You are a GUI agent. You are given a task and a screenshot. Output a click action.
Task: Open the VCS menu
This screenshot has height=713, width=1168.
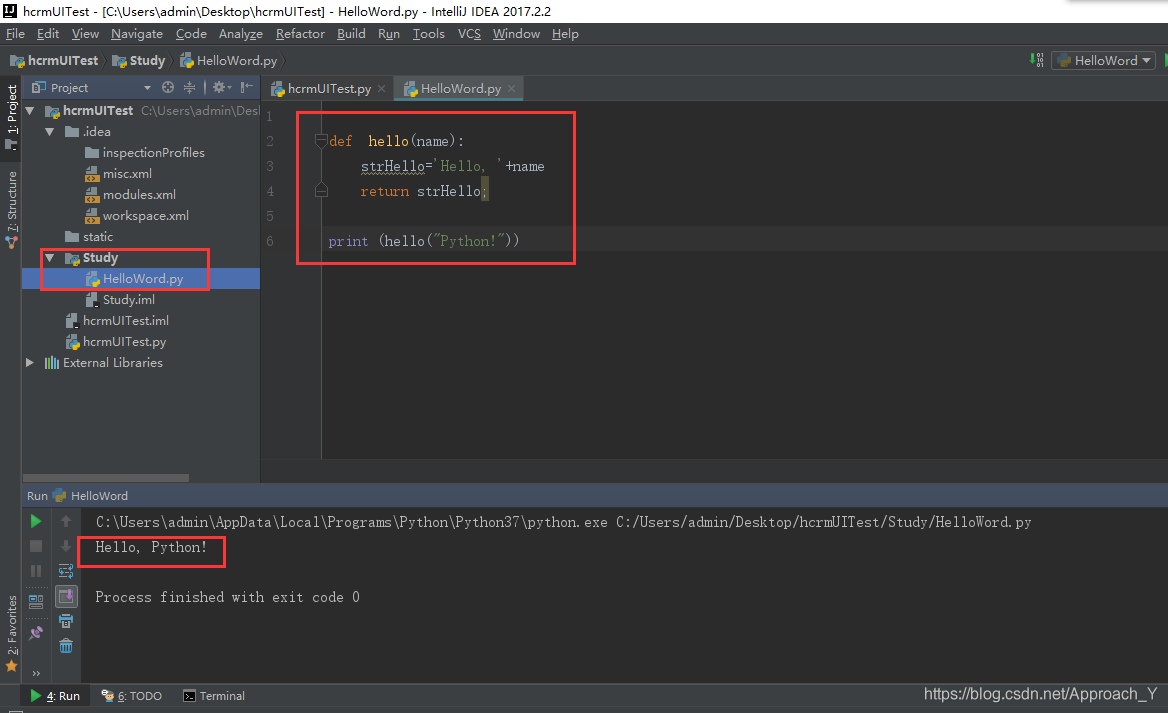point(469,34)
